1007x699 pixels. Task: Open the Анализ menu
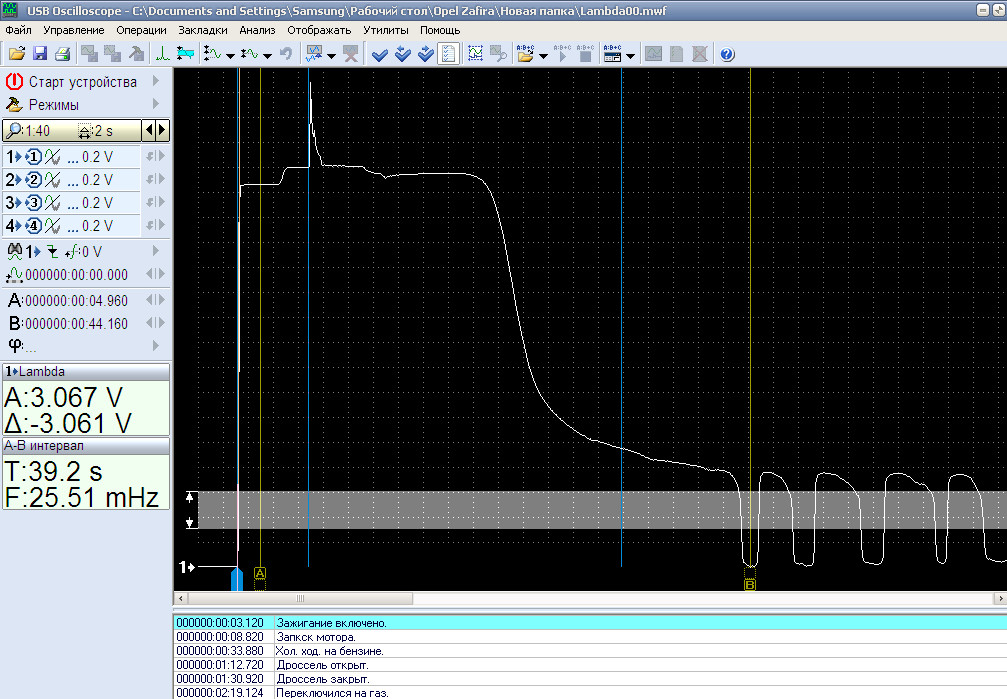[257, 30]
